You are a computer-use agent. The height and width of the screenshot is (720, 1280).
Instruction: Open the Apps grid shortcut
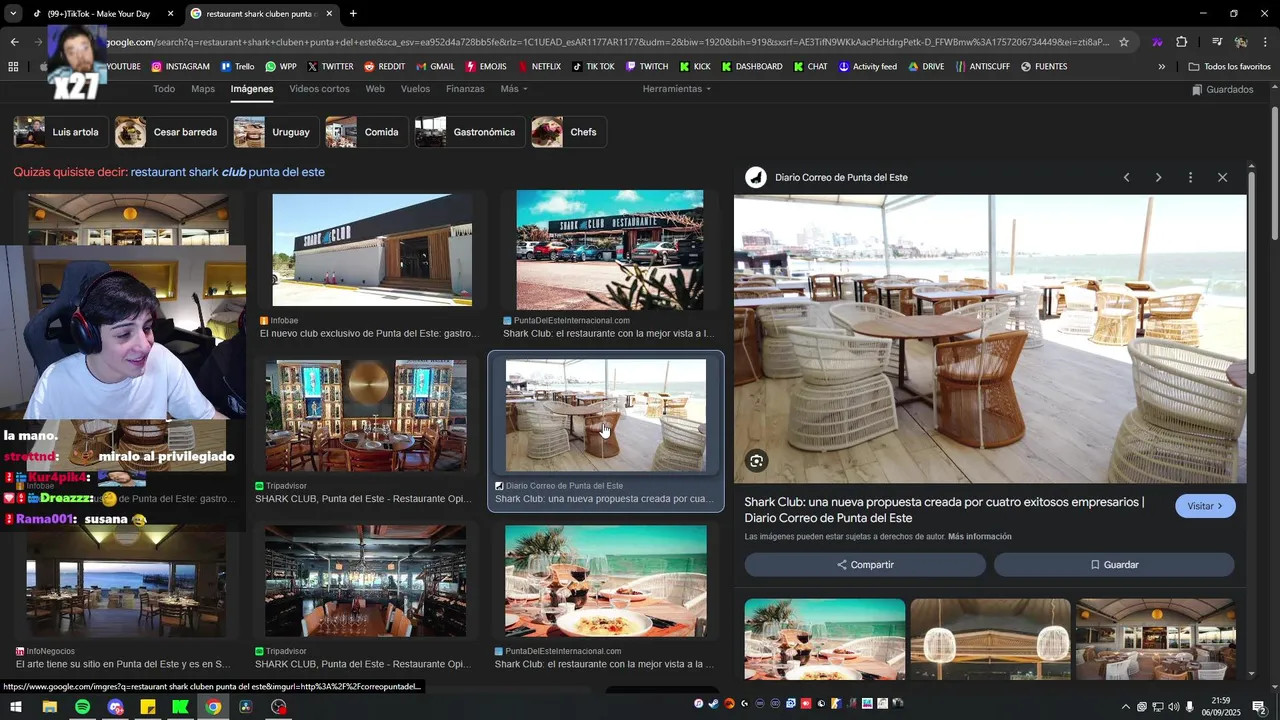(13, 67)
